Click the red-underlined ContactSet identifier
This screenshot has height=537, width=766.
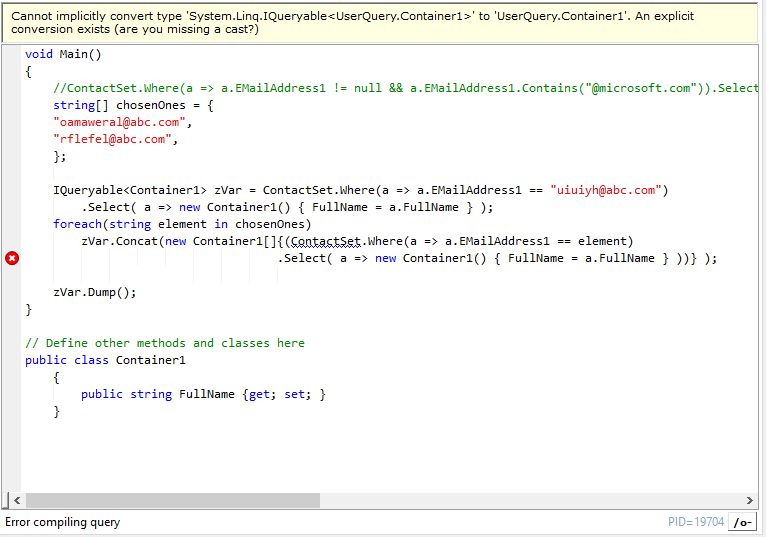[326, 241]
